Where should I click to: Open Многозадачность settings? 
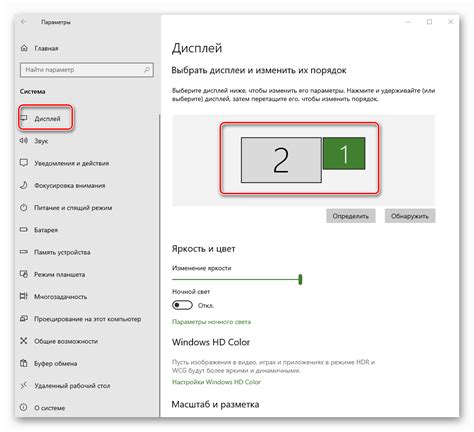pyautogui.click(x=61, y=297)
